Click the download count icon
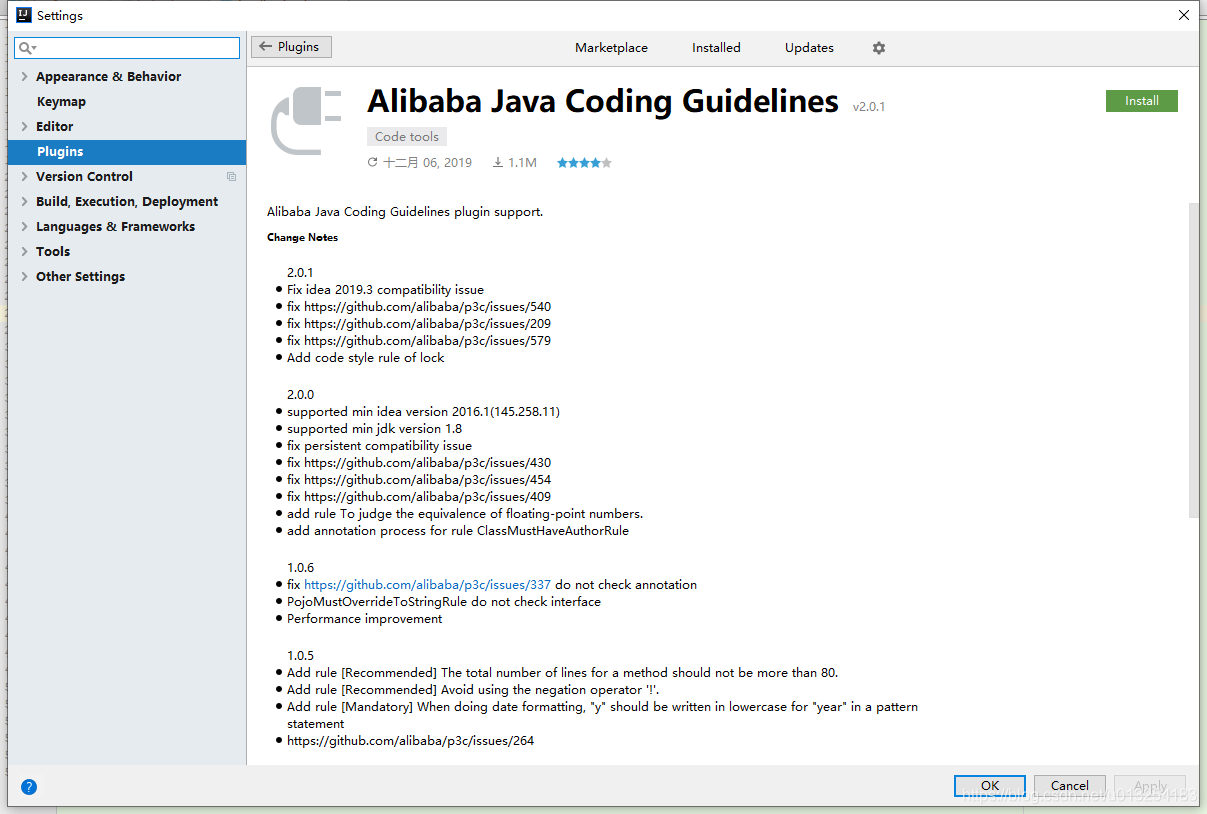Viewport: 1207px width, 814px height. [x=497, y=162]
